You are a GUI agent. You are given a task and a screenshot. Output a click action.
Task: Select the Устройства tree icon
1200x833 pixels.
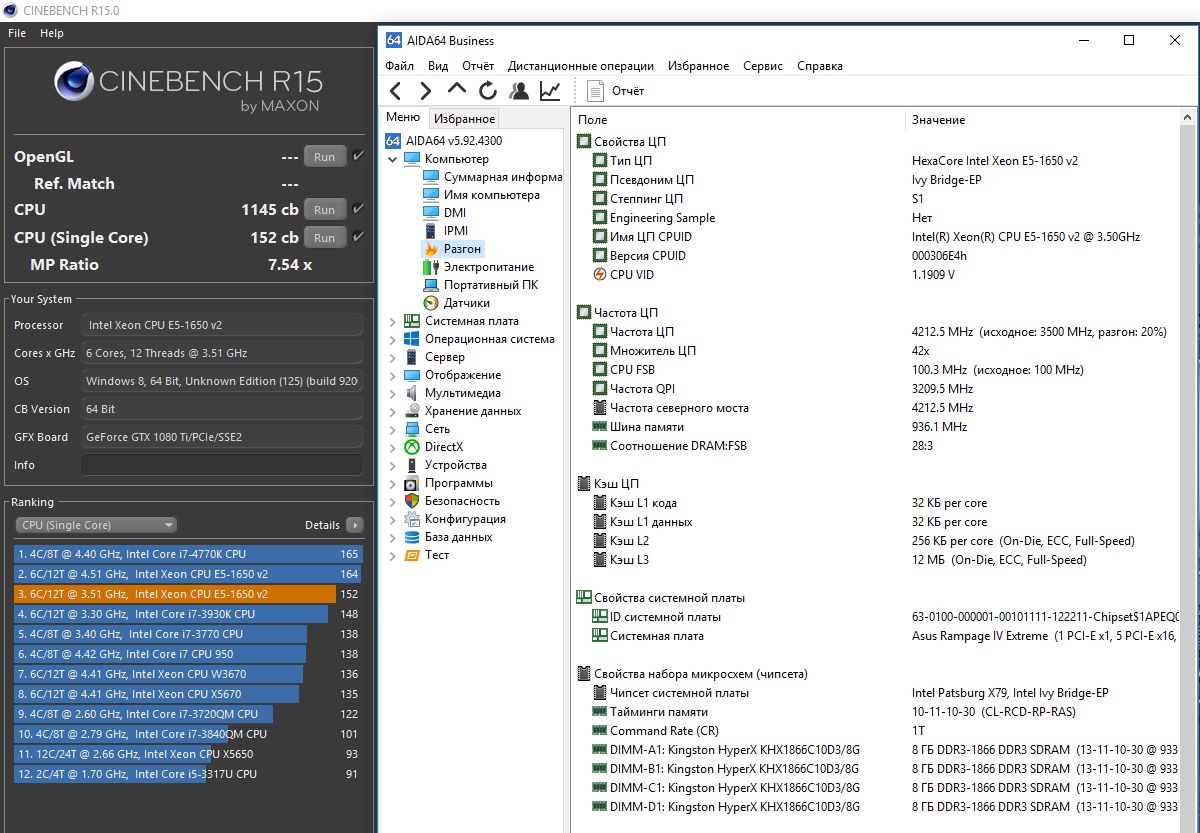411,465
